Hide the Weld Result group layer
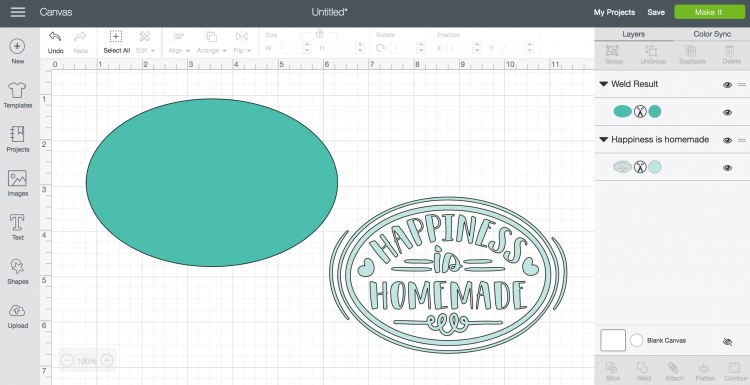750x385 pixels. 728,85
